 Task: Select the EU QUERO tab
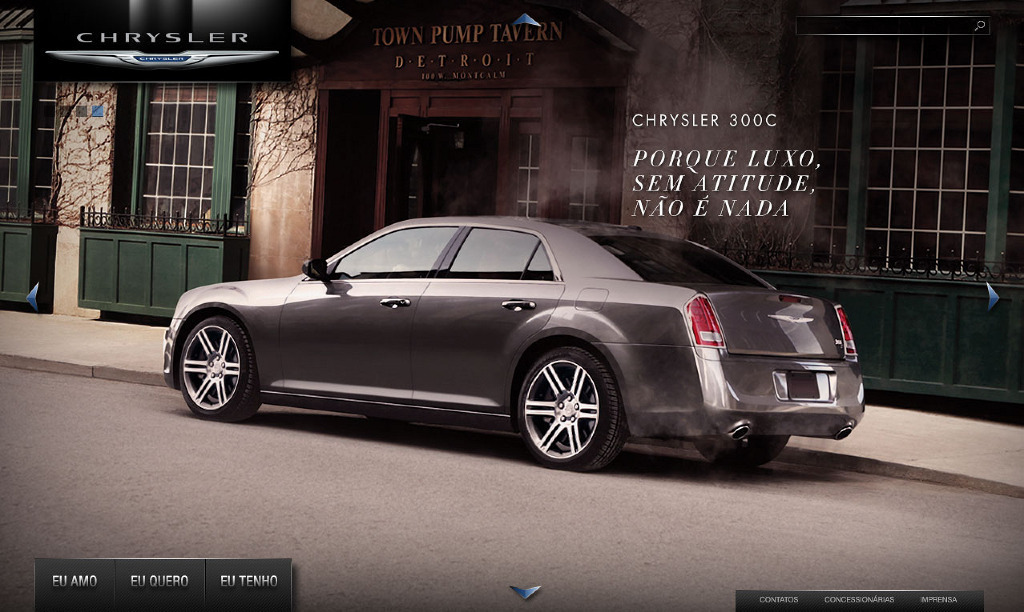160,581
